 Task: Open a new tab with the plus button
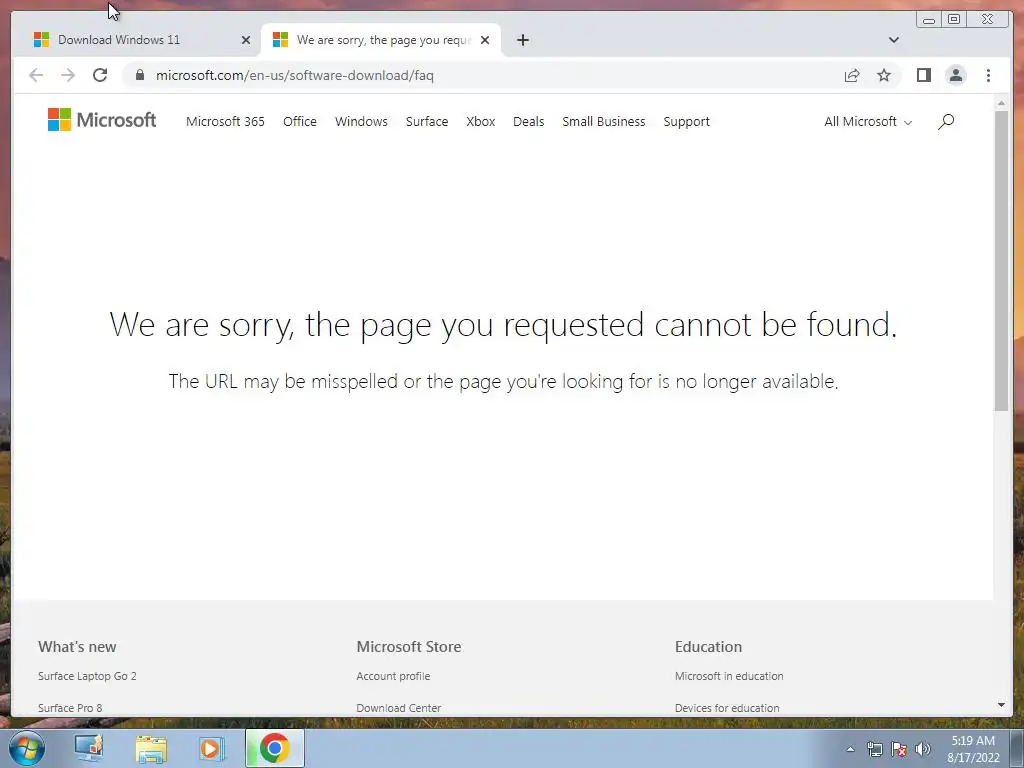[522, 40]
